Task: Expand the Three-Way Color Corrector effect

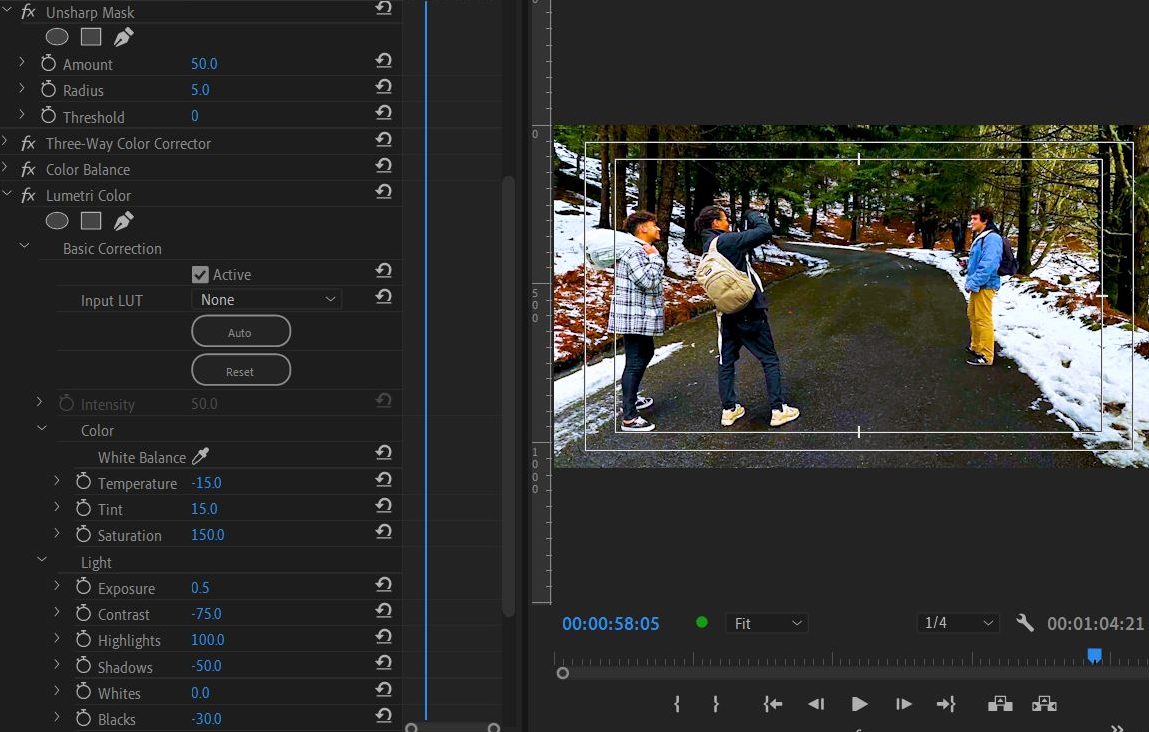Action: point(5,141)
